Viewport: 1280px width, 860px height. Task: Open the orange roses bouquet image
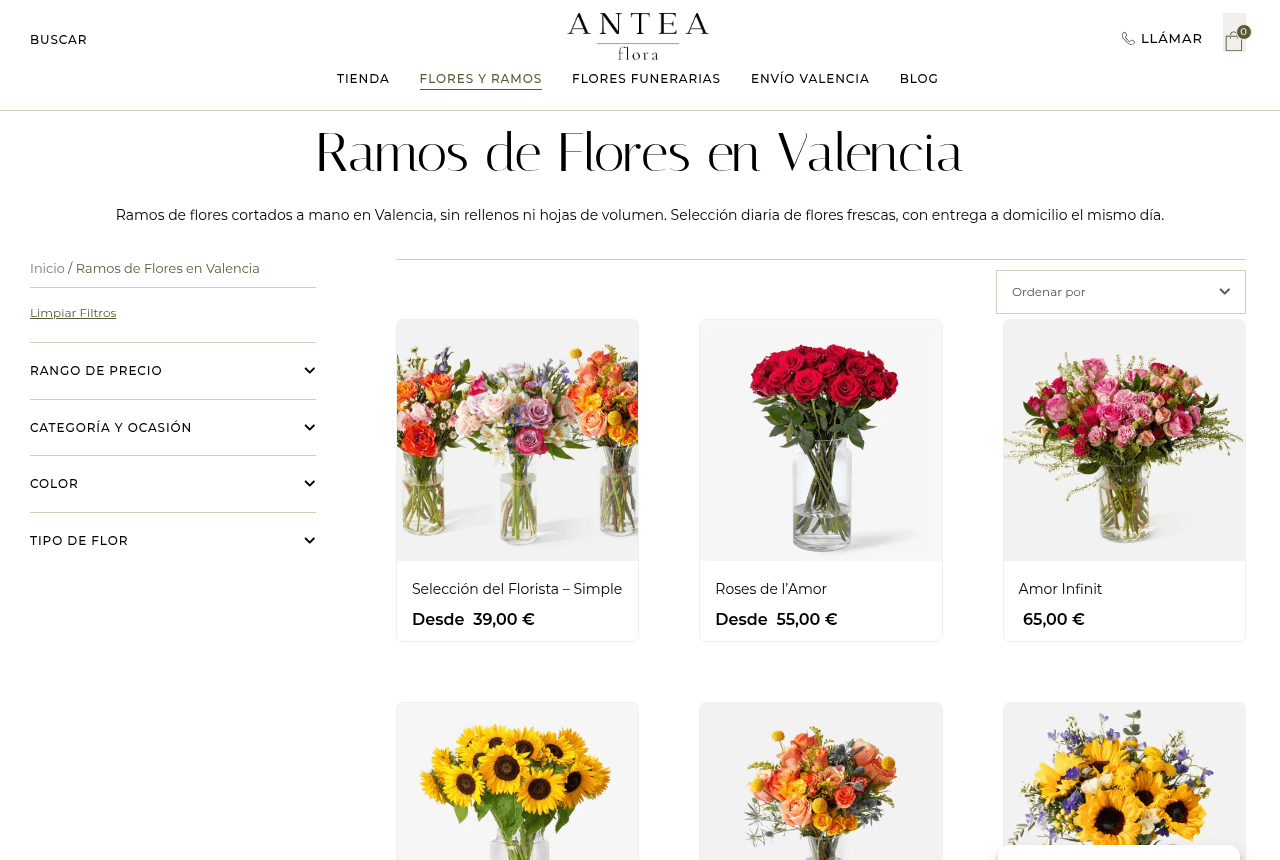[821, 781]
